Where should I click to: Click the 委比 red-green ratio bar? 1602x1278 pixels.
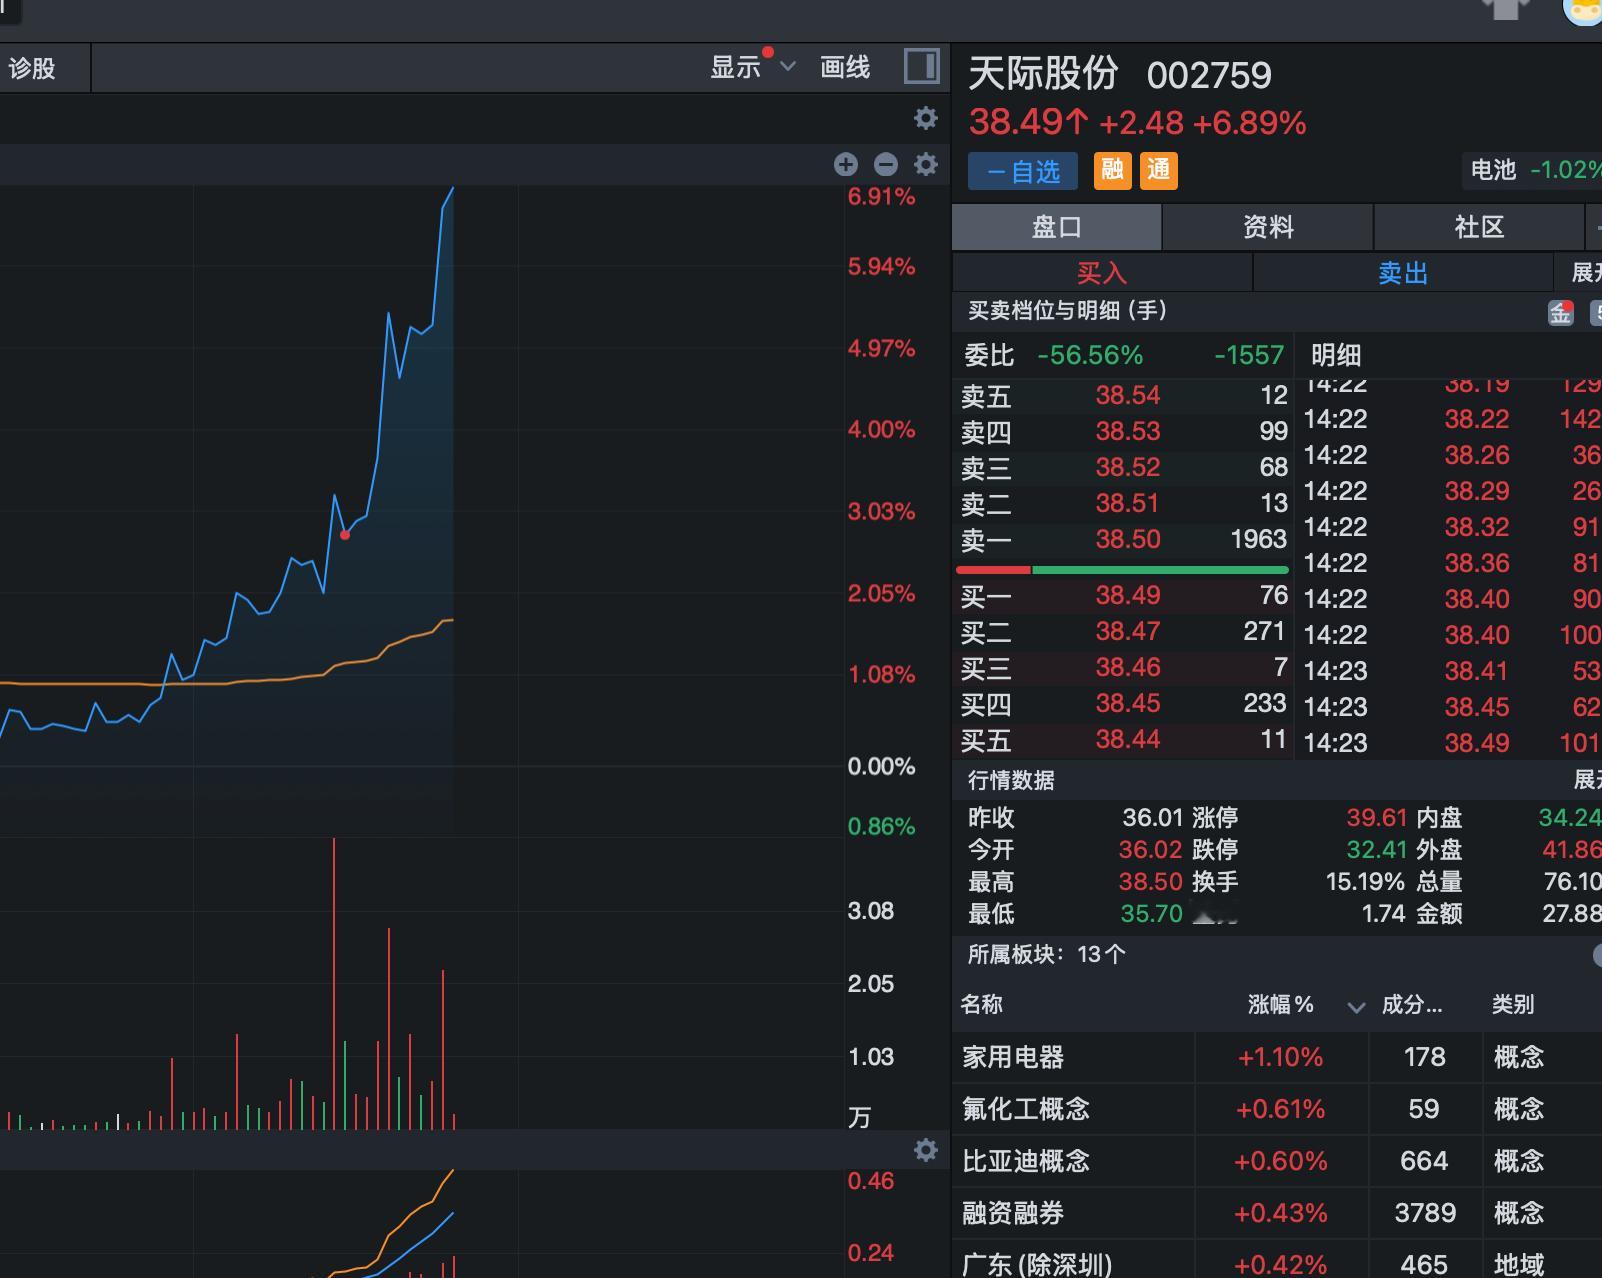(1122, 568)
